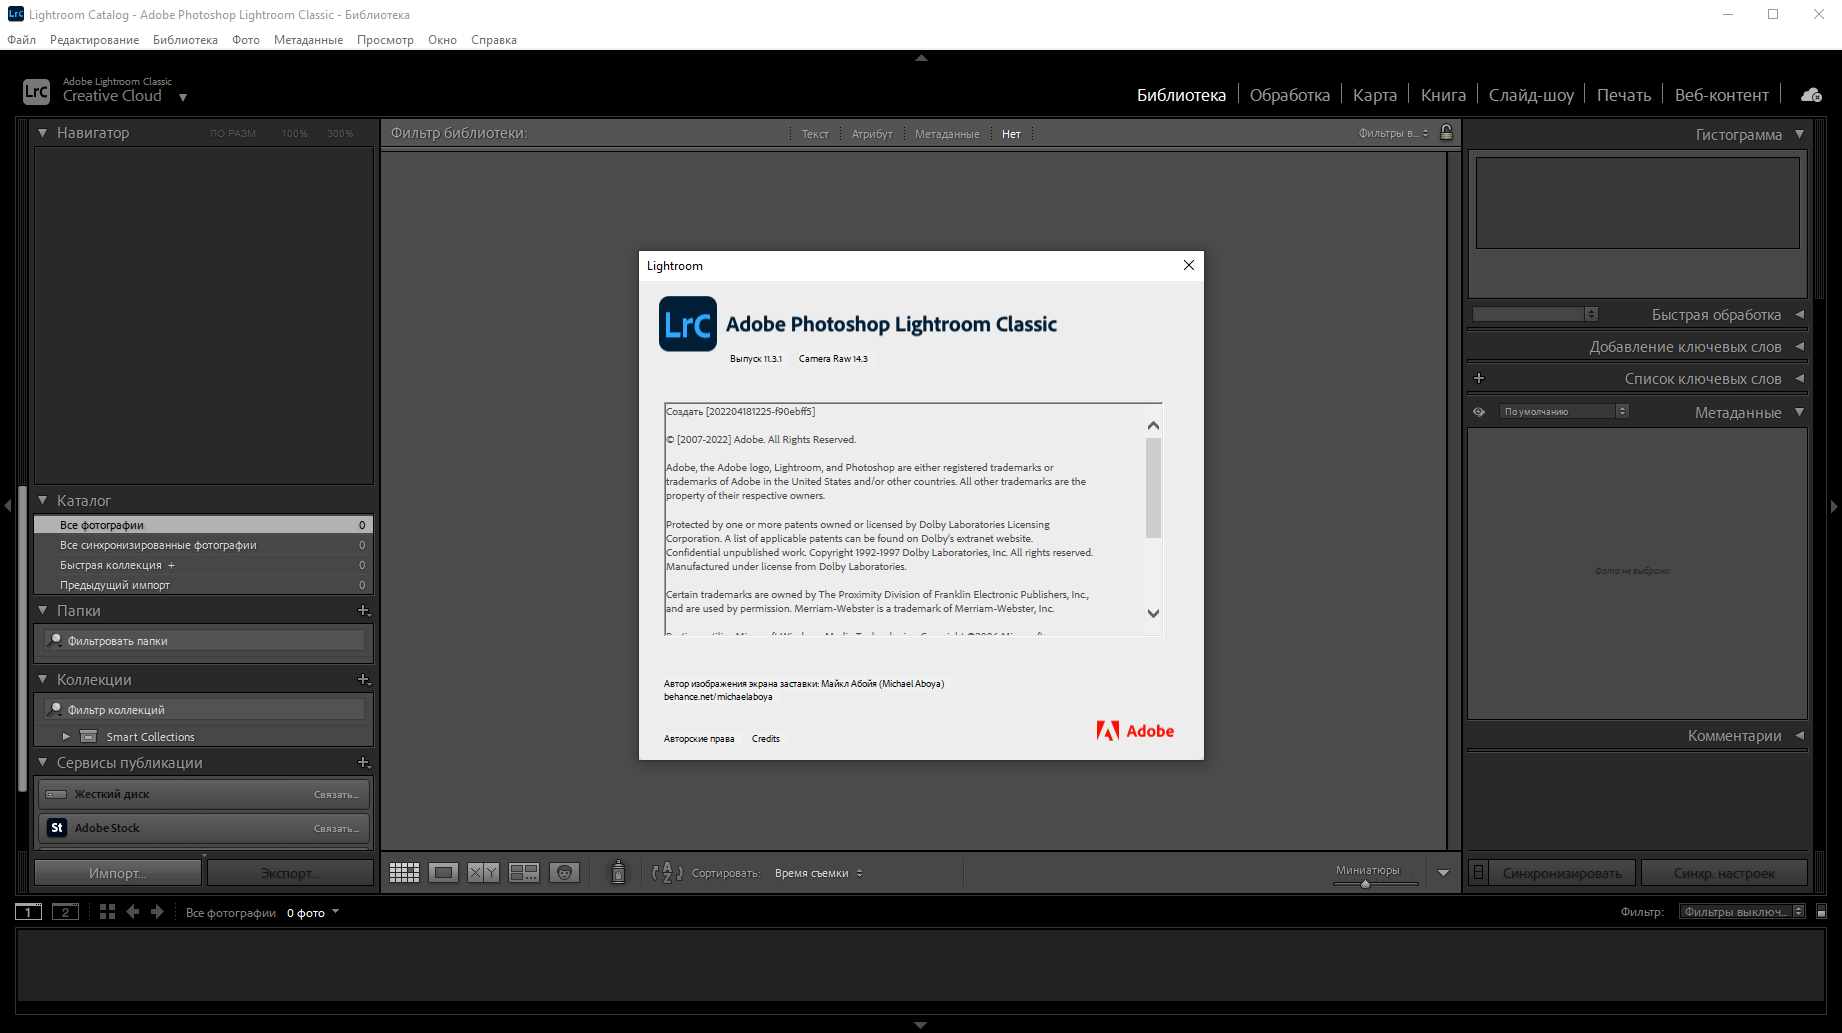
Task: Switch to Карта module
Action: point(1374,95)
